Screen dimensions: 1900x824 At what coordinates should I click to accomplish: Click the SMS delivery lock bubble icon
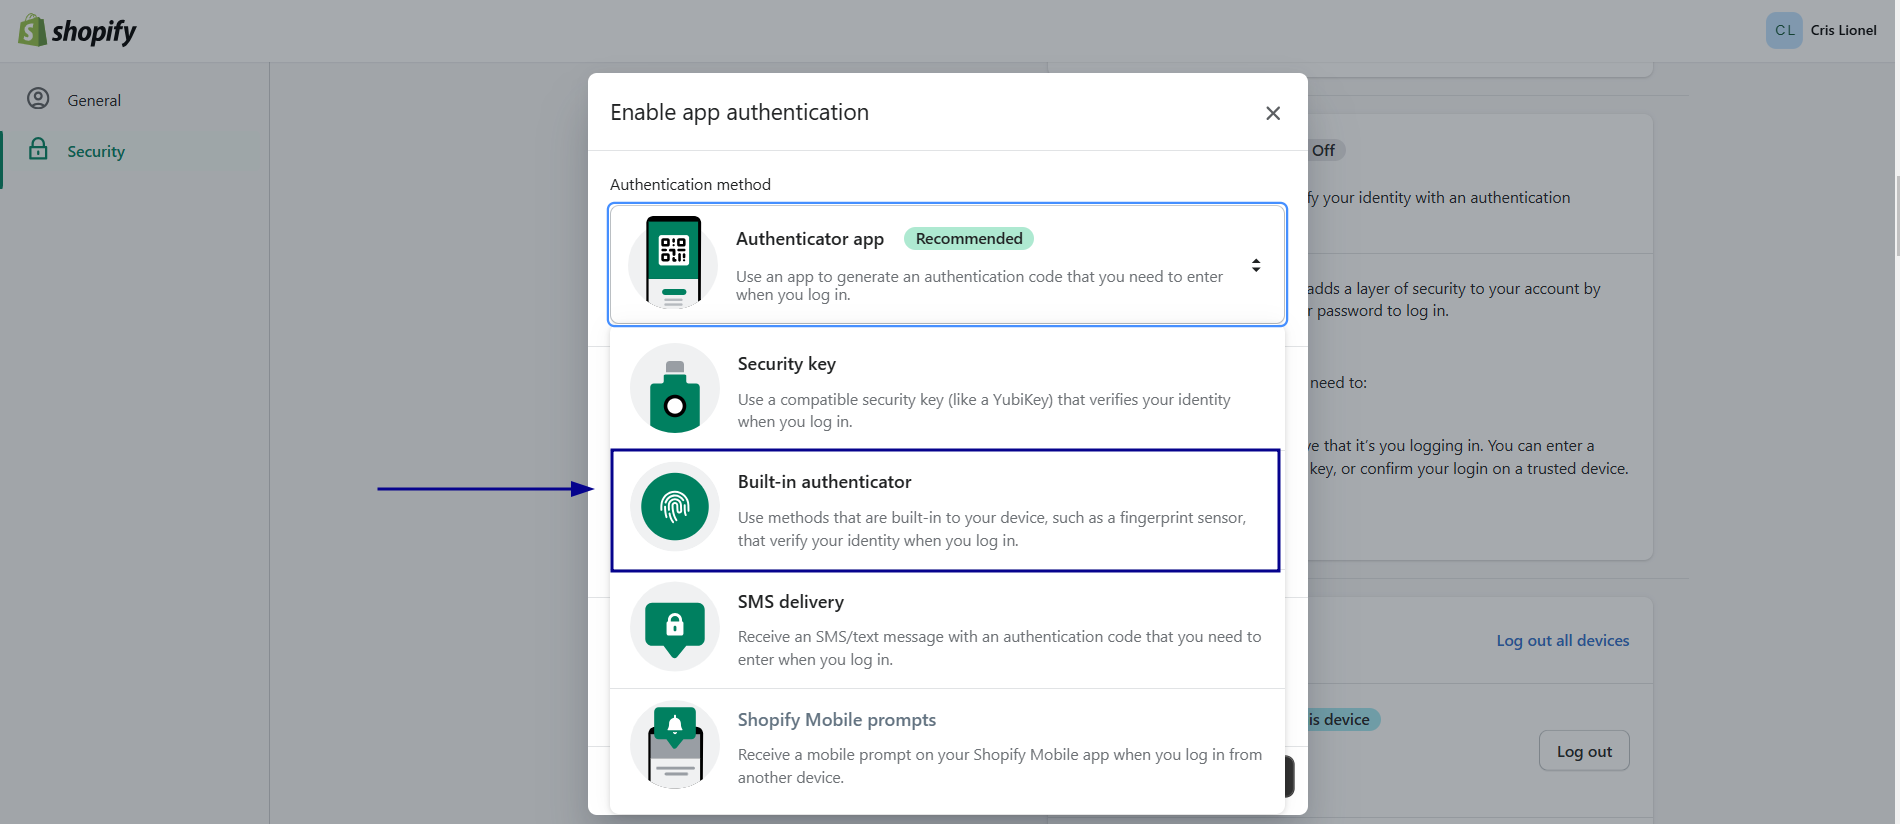click(x=675, y=627)
